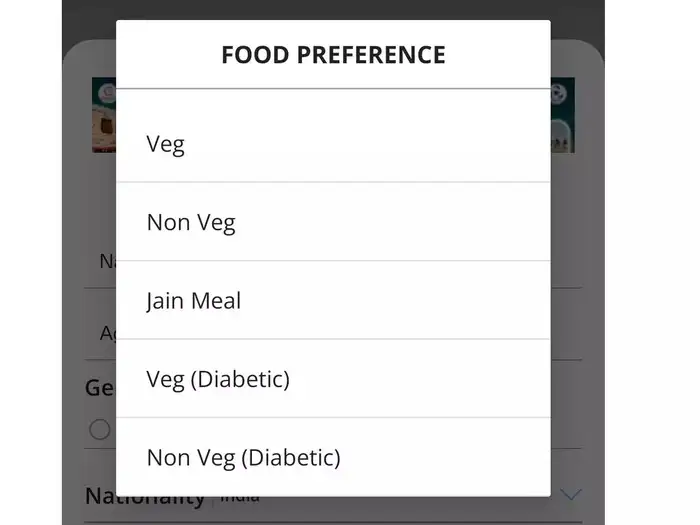Focus the Name input field
The width and height of the screenshot is (700, 525).
tap(100, 262)
